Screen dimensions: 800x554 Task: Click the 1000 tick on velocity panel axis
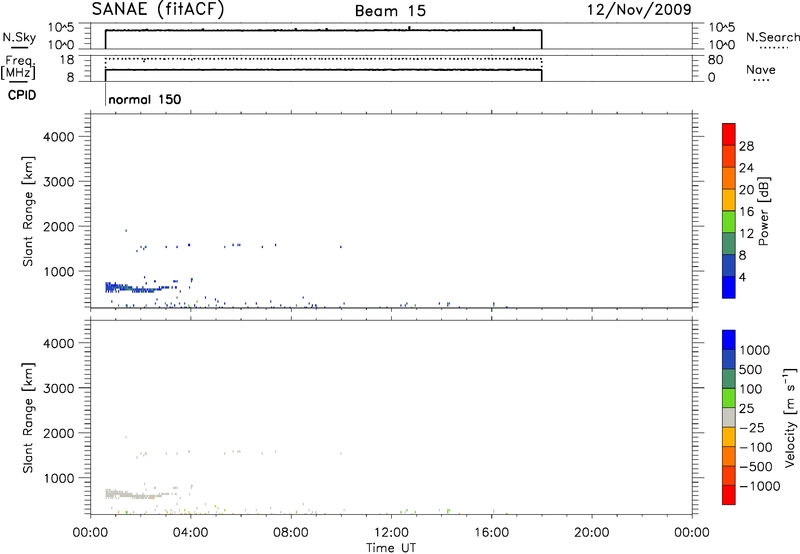coord(59,478)
